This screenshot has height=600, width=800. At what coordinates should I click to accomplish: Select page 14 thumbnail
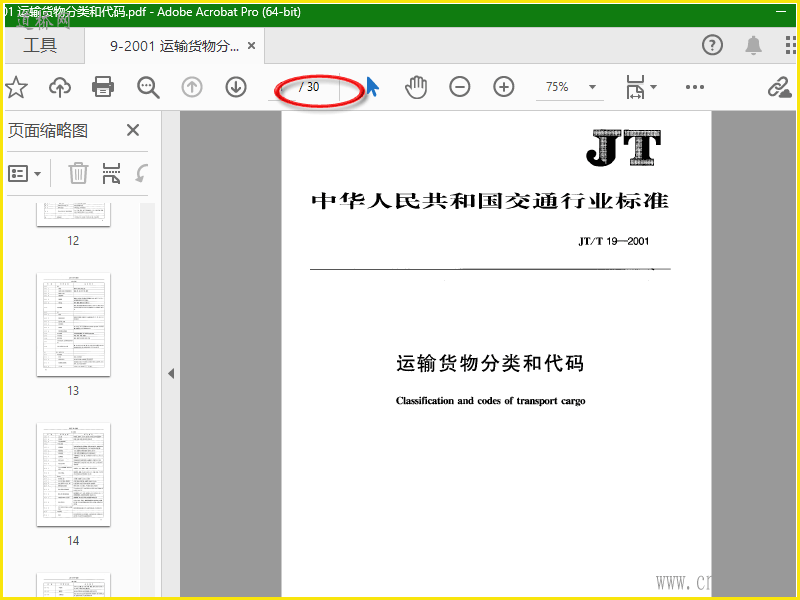(73, 475)
